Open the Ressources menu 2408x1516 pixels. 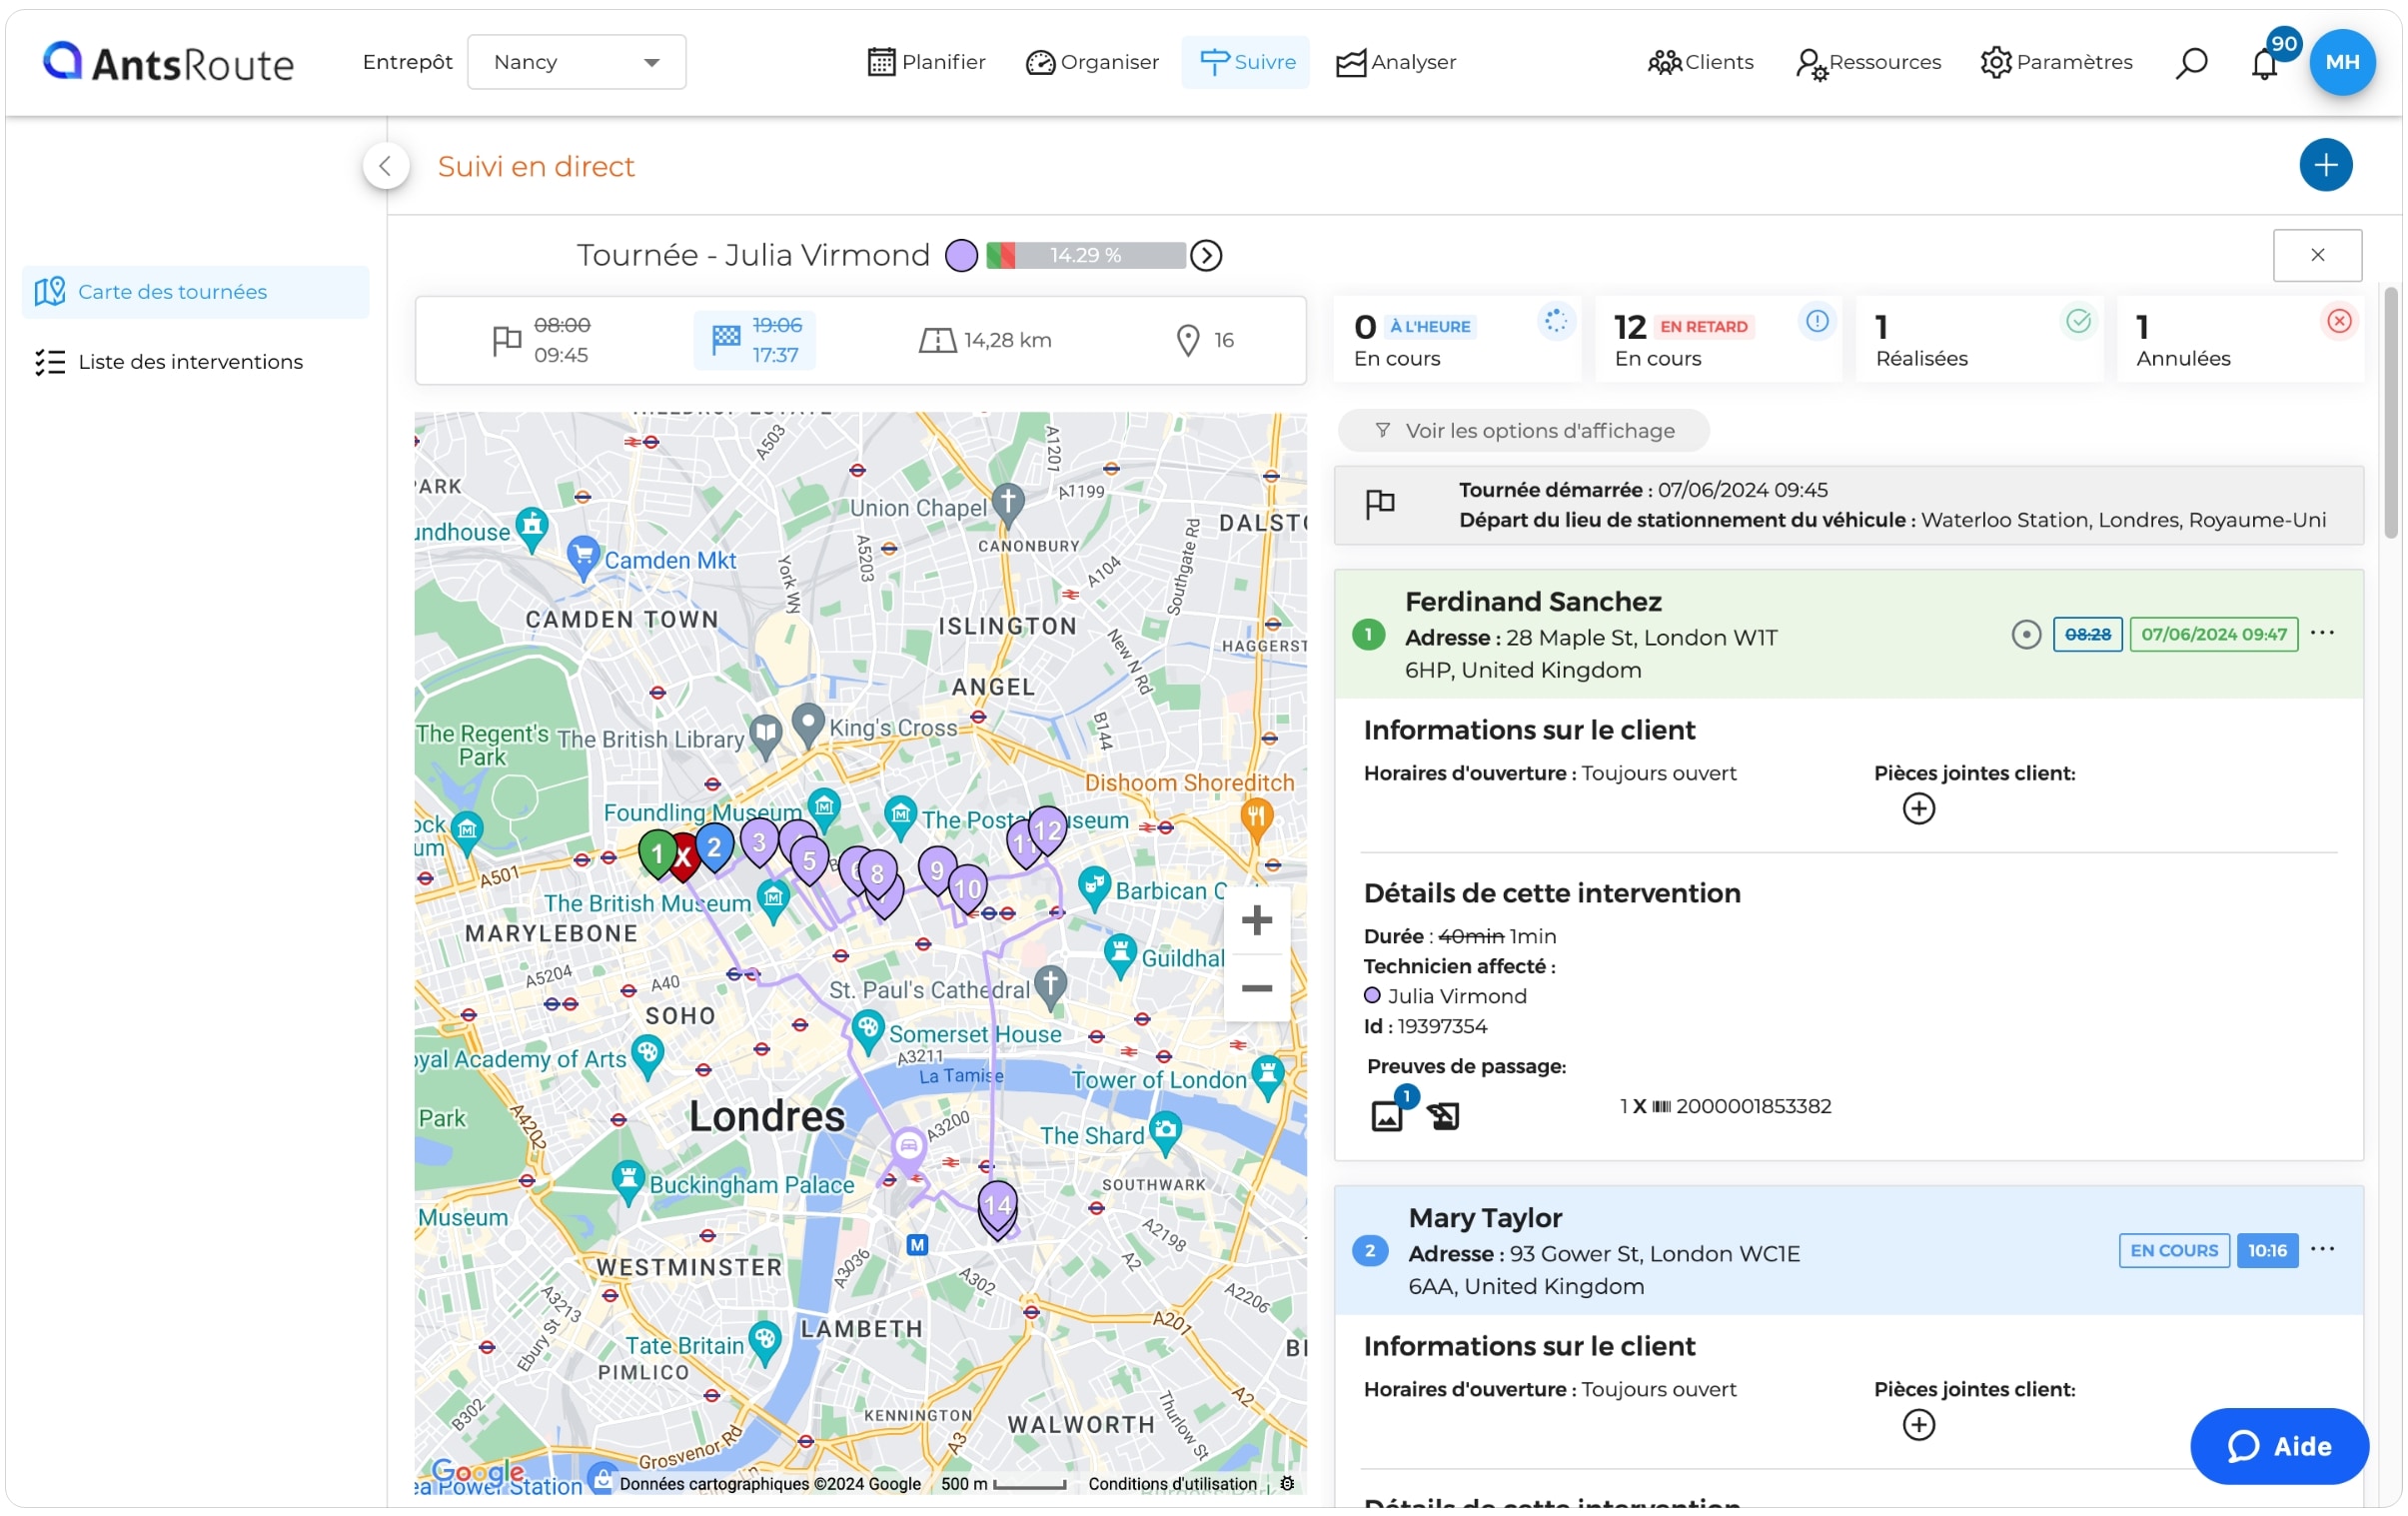coord(1868,62)
